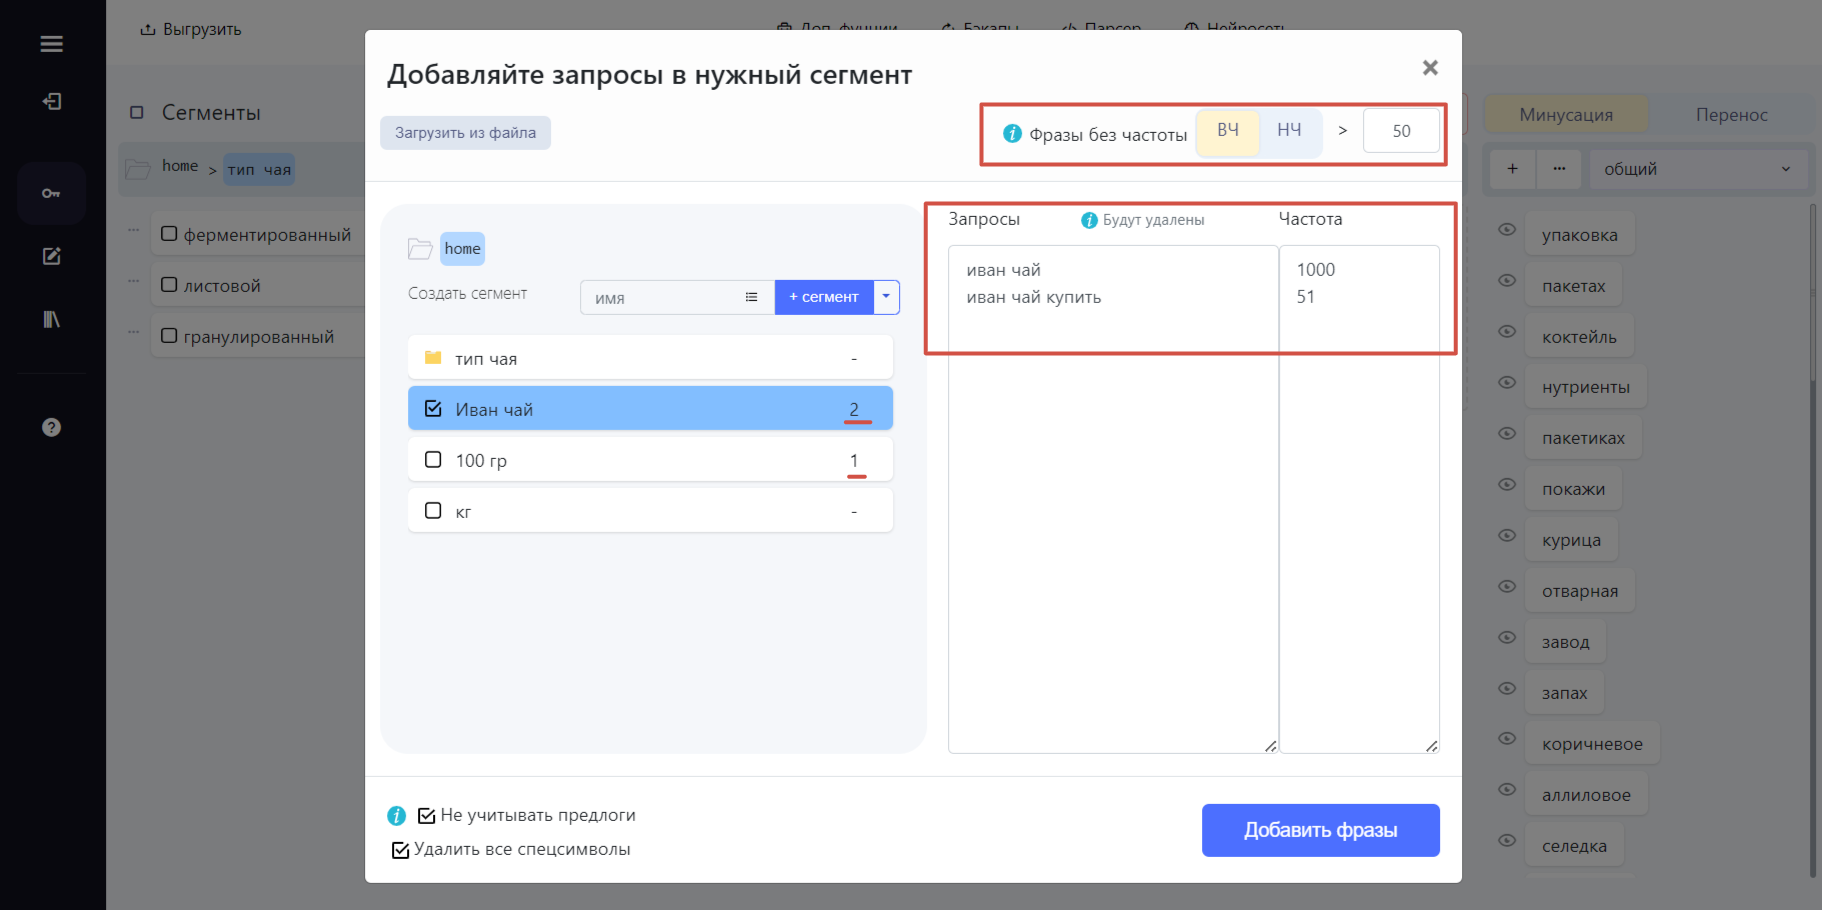Screen dimensions: 1822x910
Task: Open the dropdown arrow next to + сегмент
Action: [x=886, y=296]
